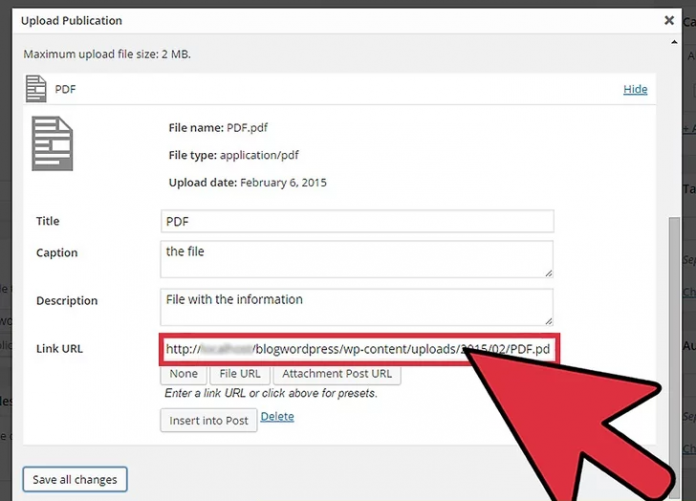Set link to Attachment Post URL
696x501 pixels.
(x=337, y=374)
